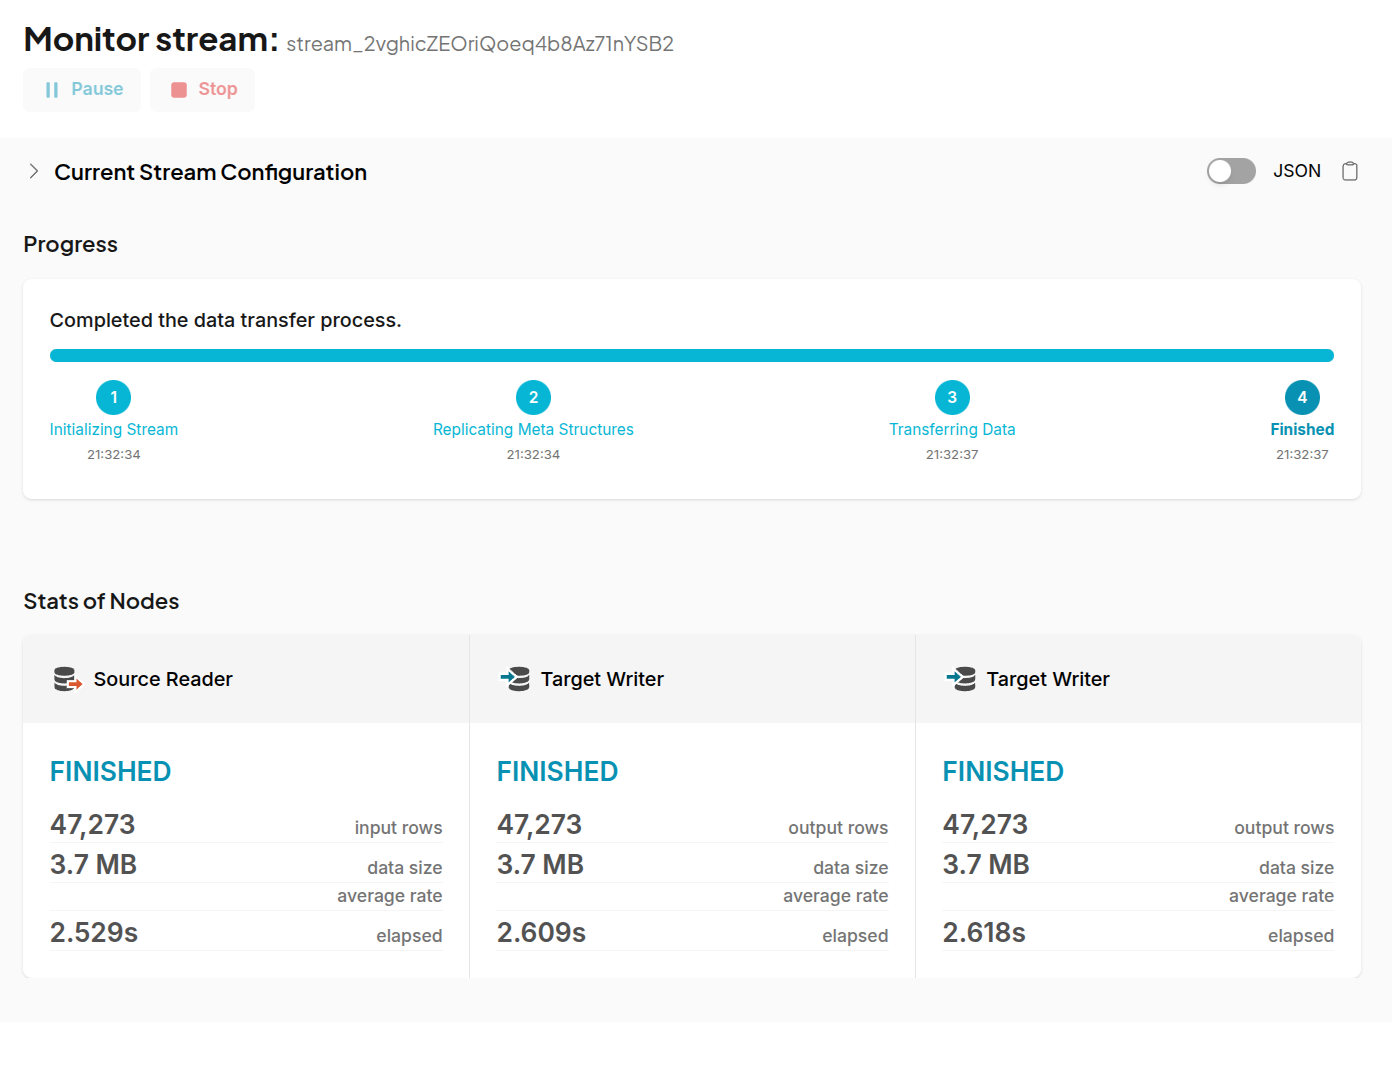Click the first Target Writer node icon
The width and height of the screenshot is (1392, 1071).
pyautogui.click(x=513, y=679)
